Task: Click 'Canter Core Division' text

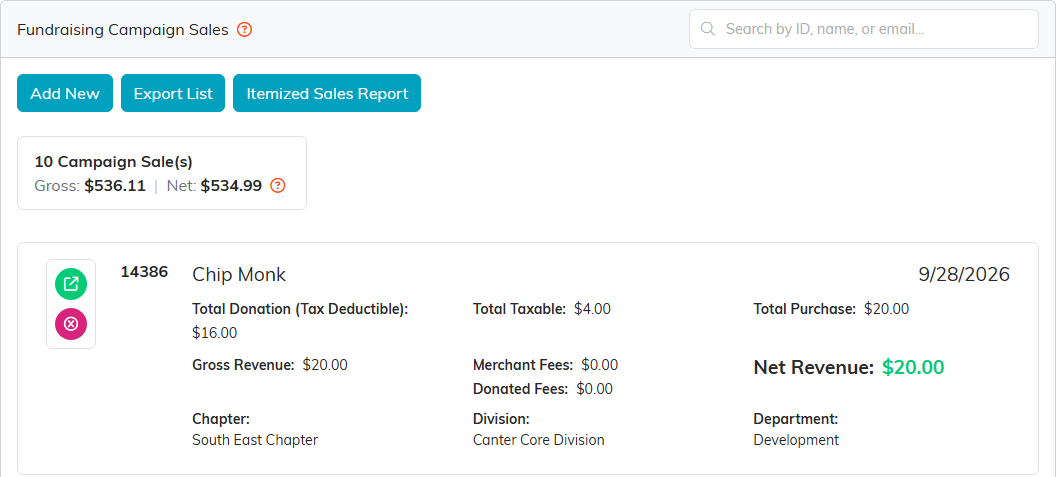Action: click(x=539, y=440)
